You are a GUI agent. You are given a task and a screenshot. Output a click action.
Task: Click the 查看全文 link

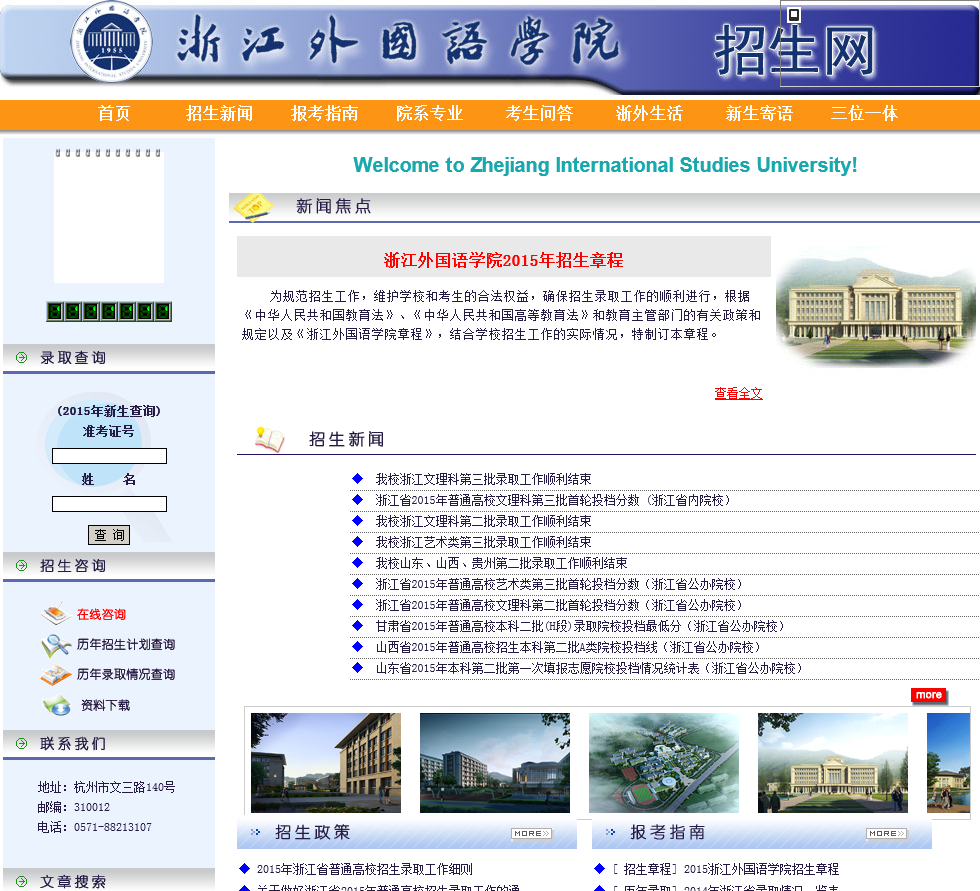[x=738, y=394]
